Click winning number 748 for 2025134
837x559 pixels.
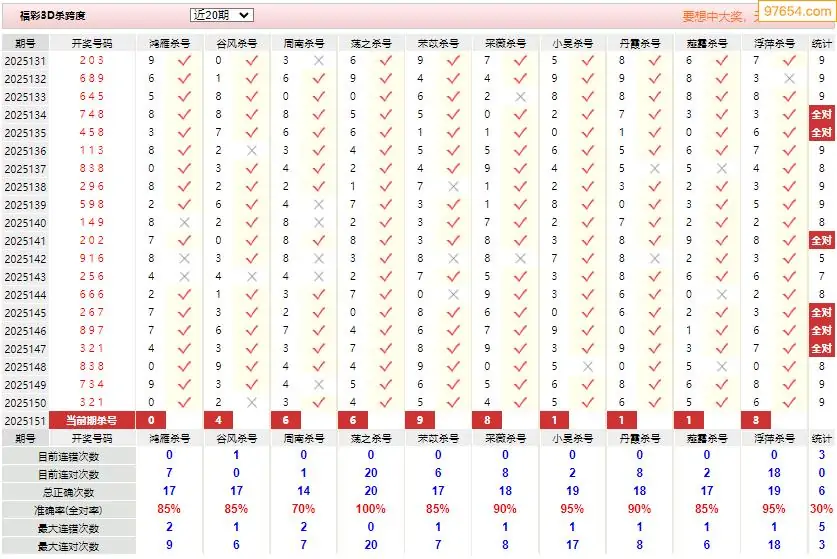(x=92, y=114)
